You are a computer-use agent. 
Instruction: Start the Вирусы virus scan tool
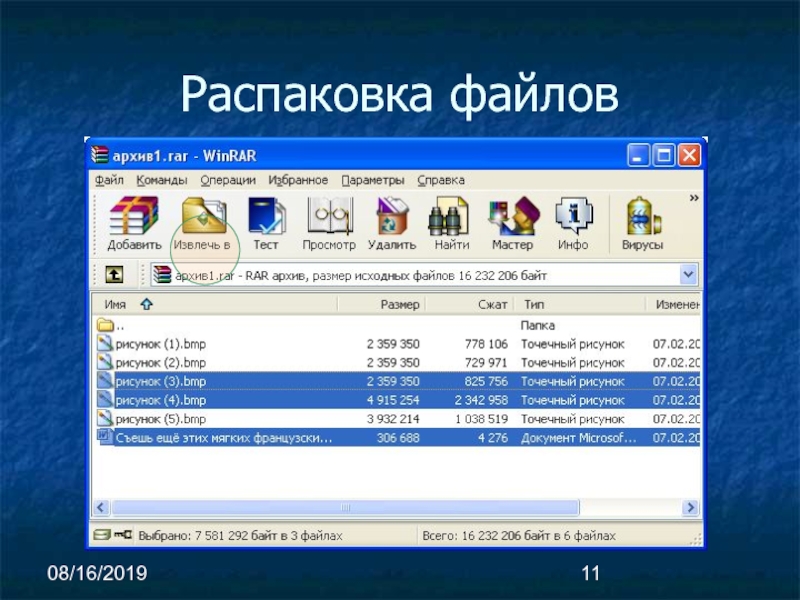(x=642, y=223)
